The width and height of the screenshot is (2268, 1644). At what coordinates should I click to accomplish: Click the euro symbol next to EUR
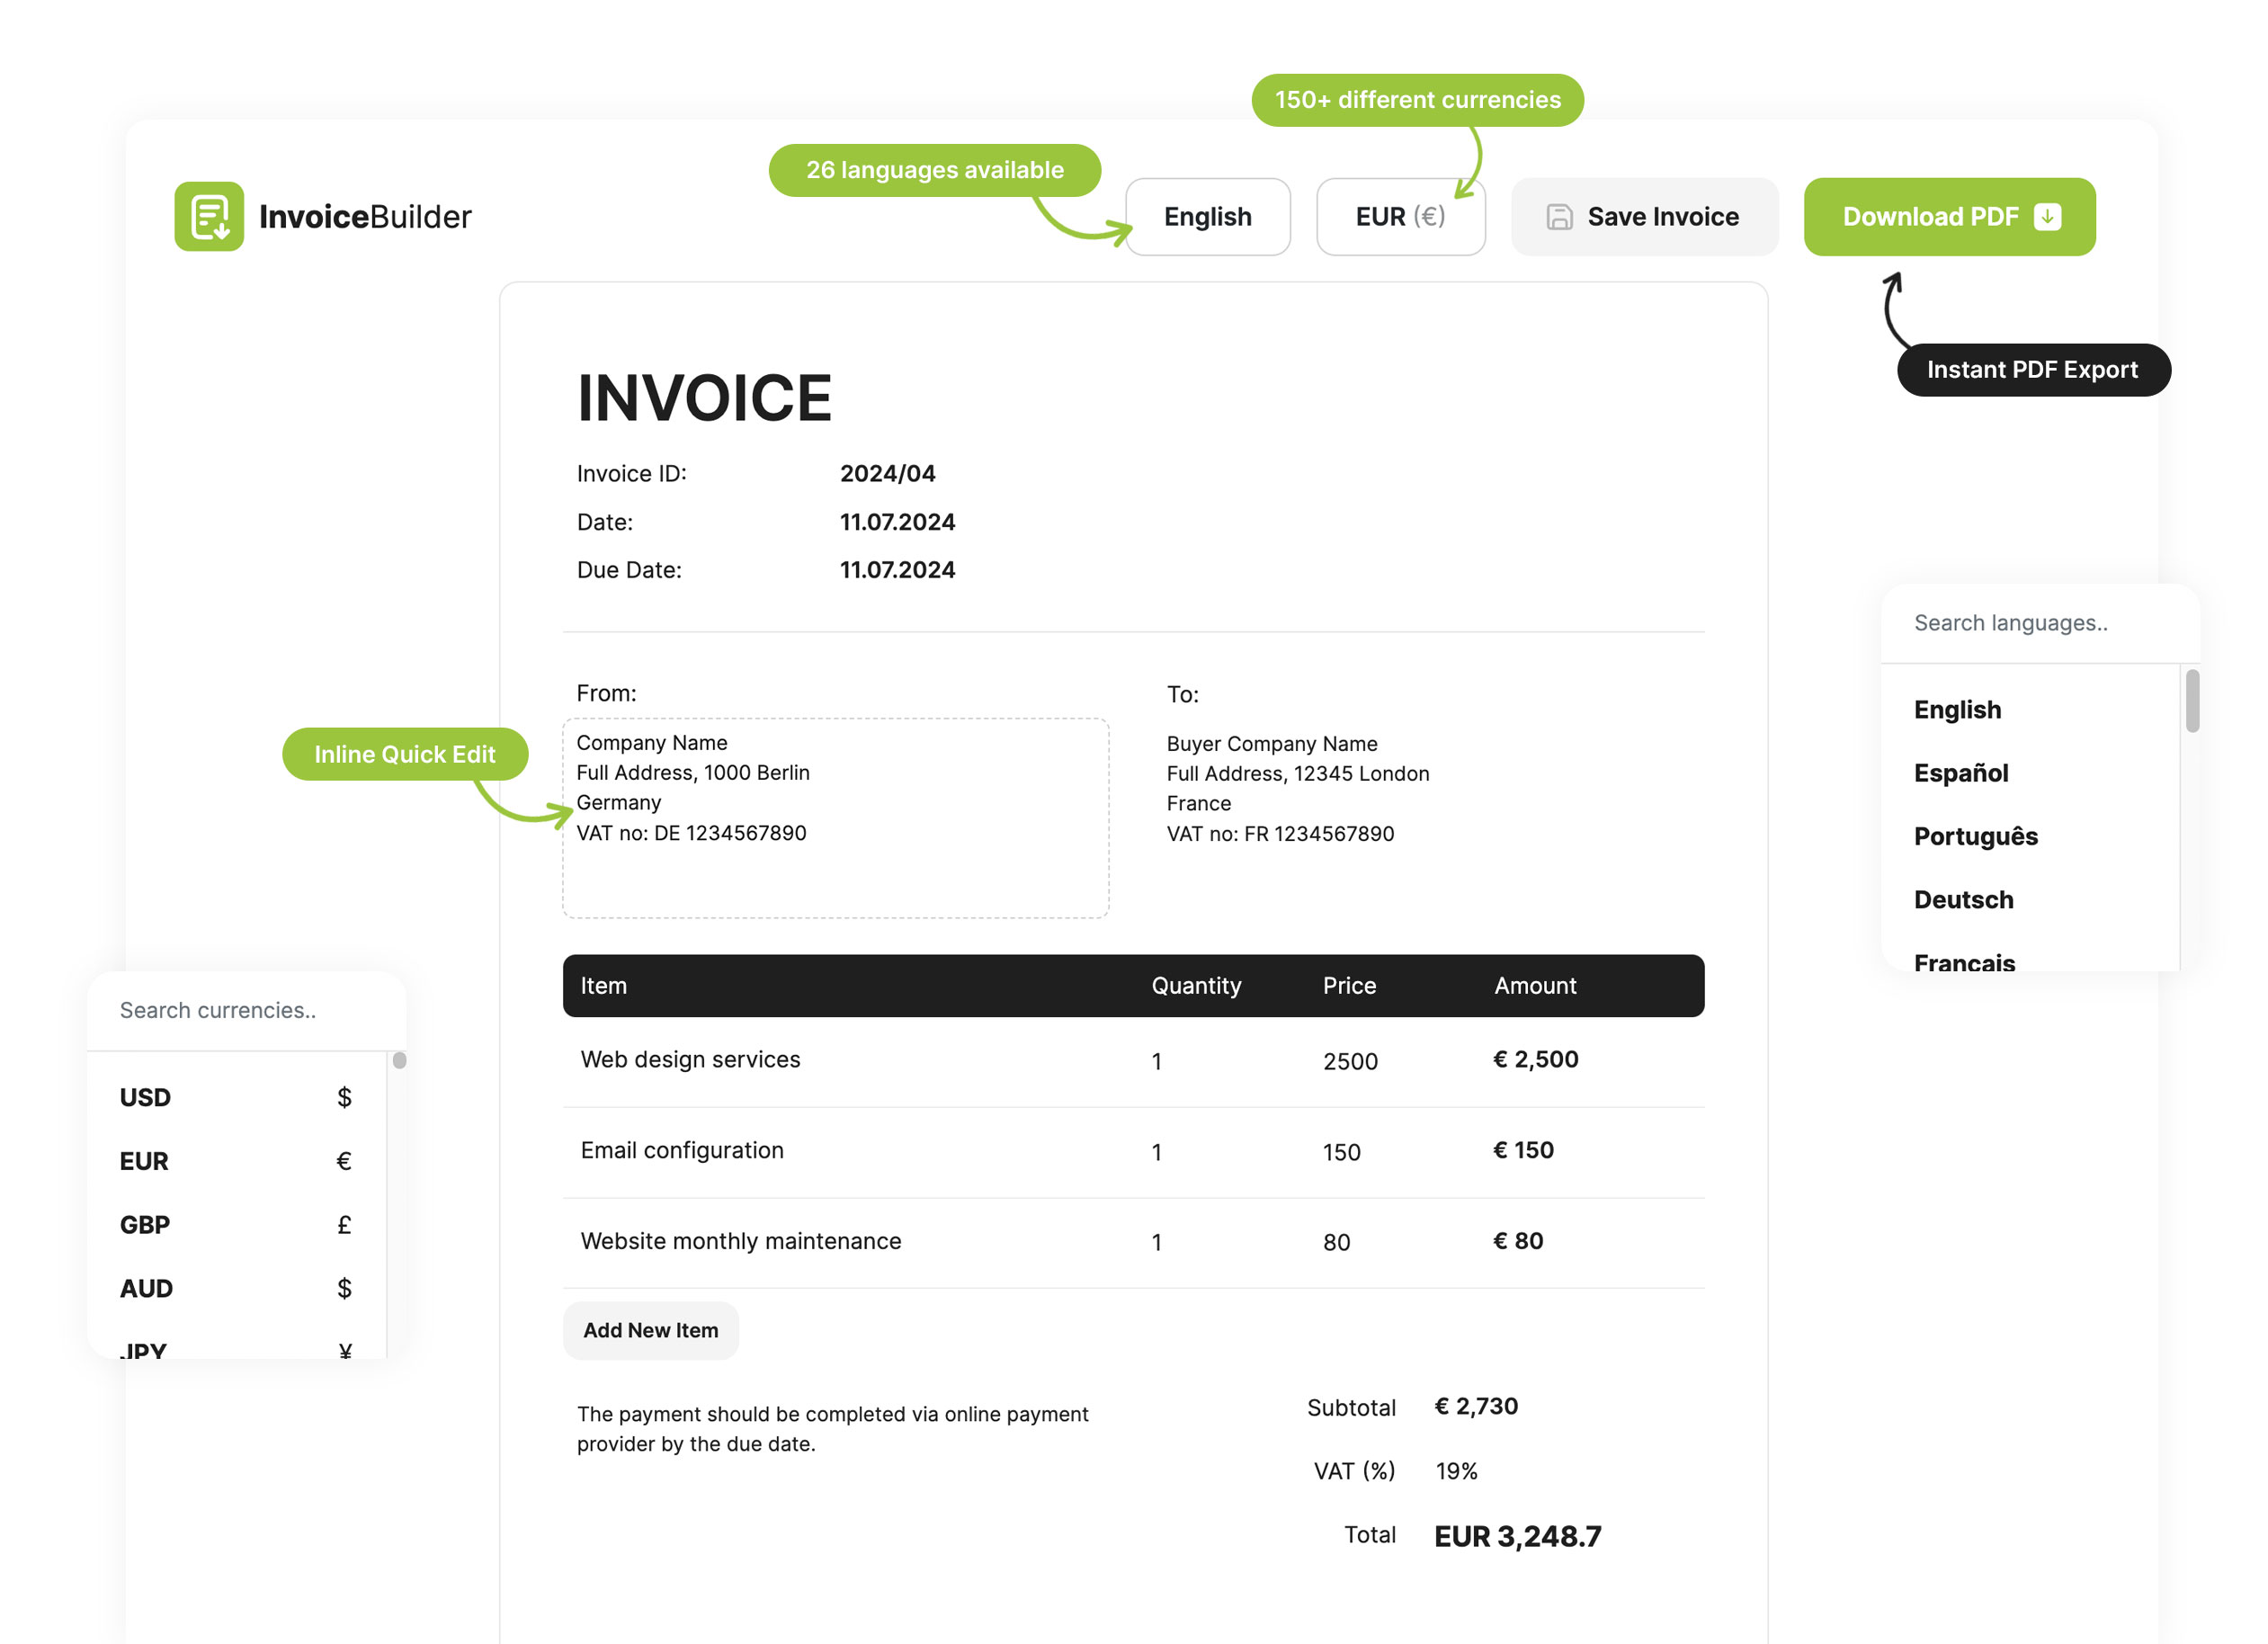(1431, 217)
